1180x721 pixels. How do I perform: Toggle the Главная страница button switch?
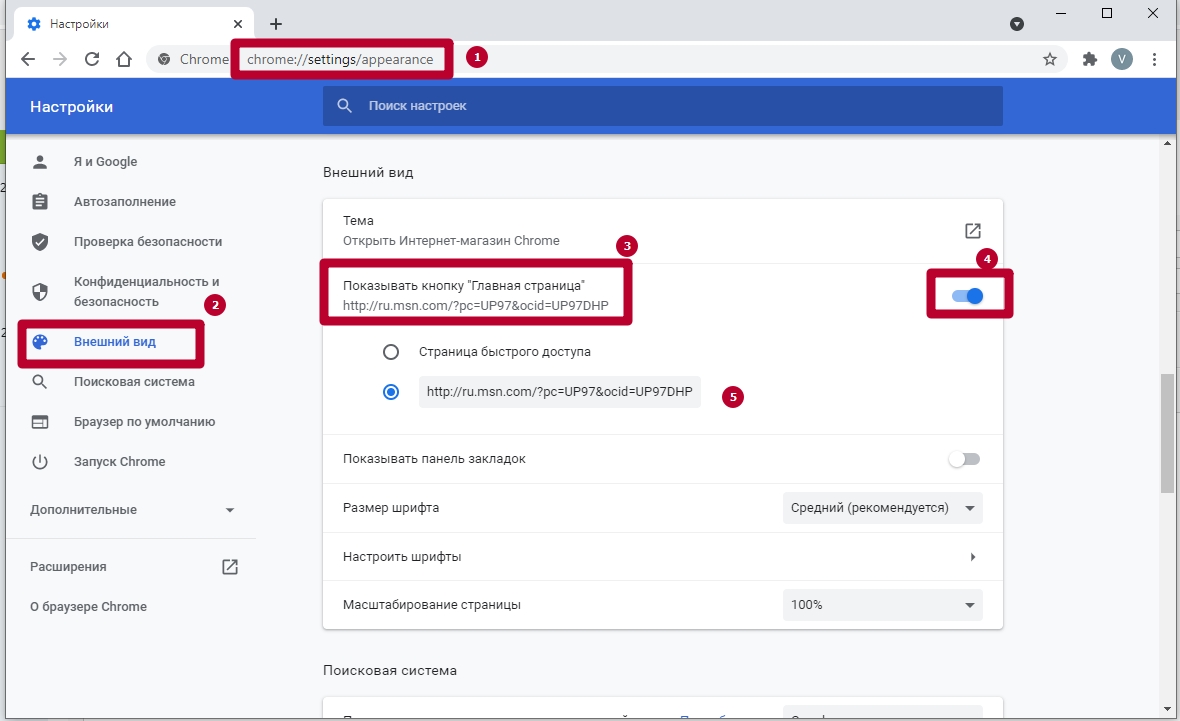[968, 296]
